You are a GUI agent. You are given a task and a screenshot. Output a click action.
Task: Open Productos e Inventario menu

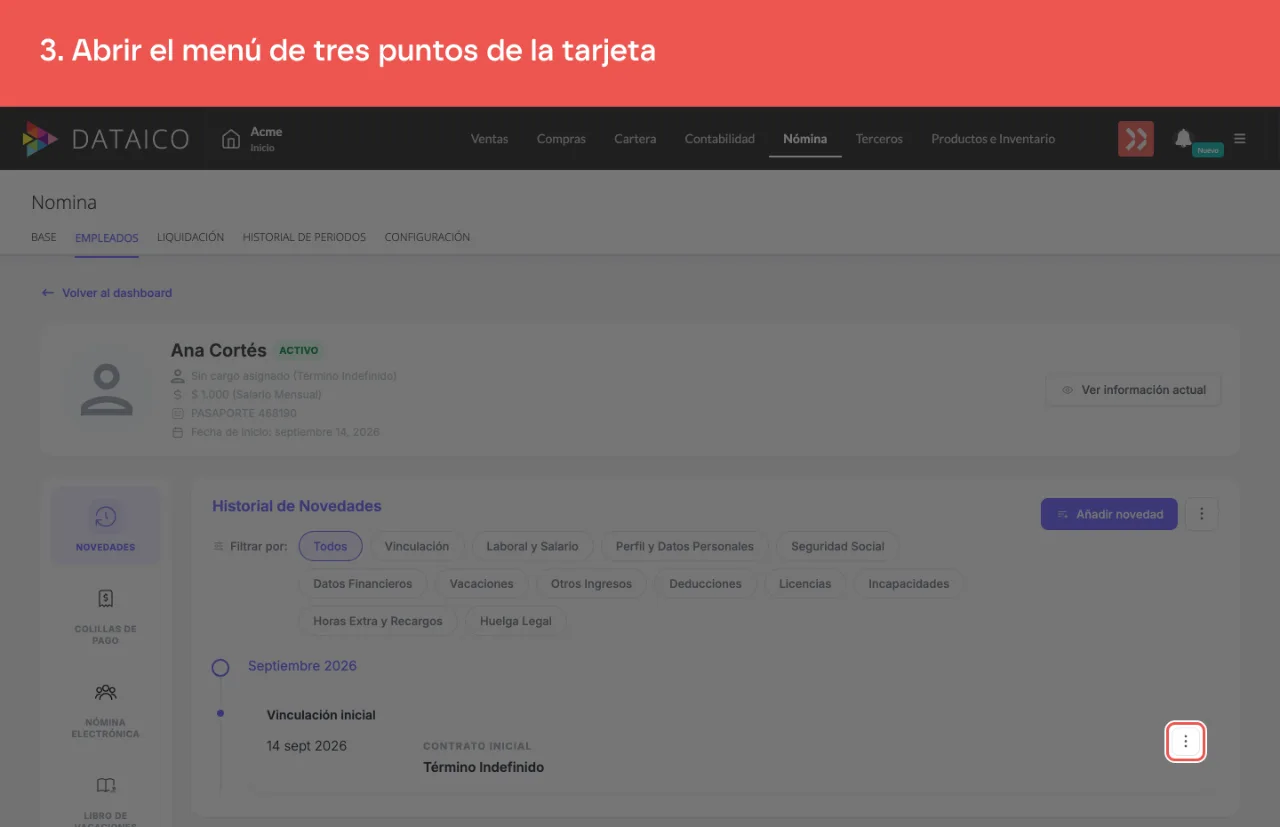[993, 139]
